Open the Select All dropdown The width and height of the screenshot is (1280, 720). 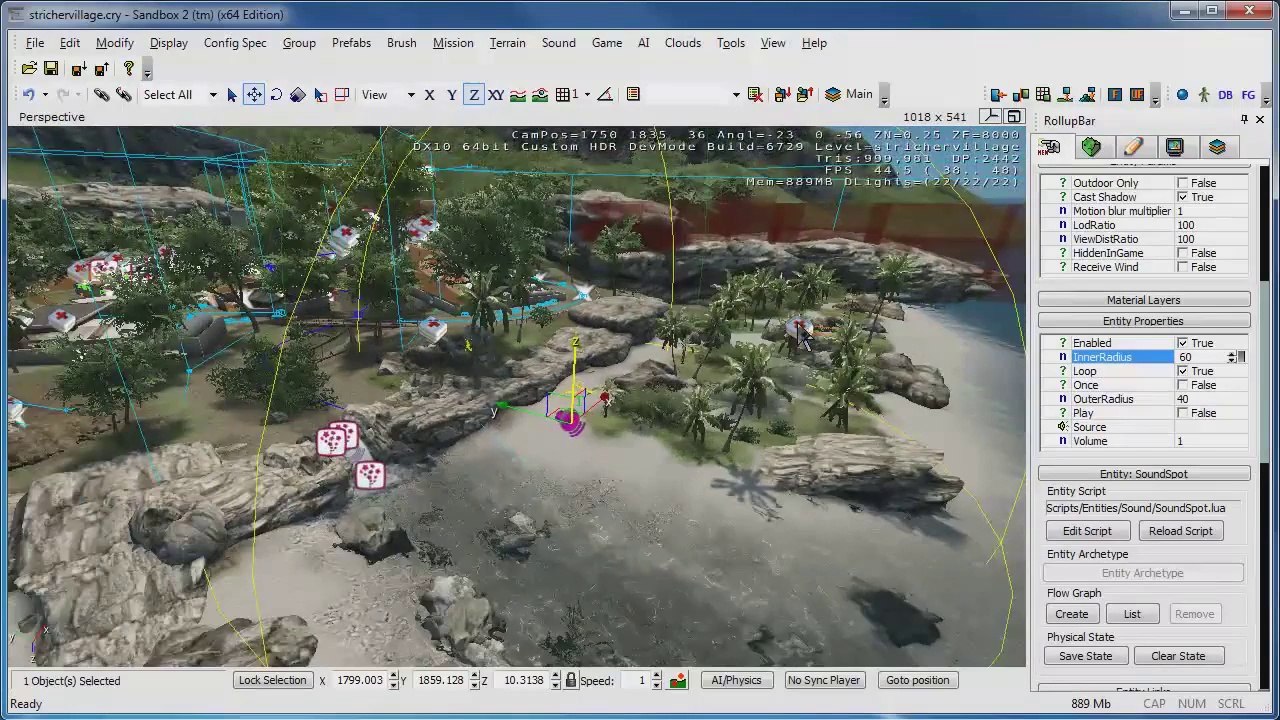[212, 95]
